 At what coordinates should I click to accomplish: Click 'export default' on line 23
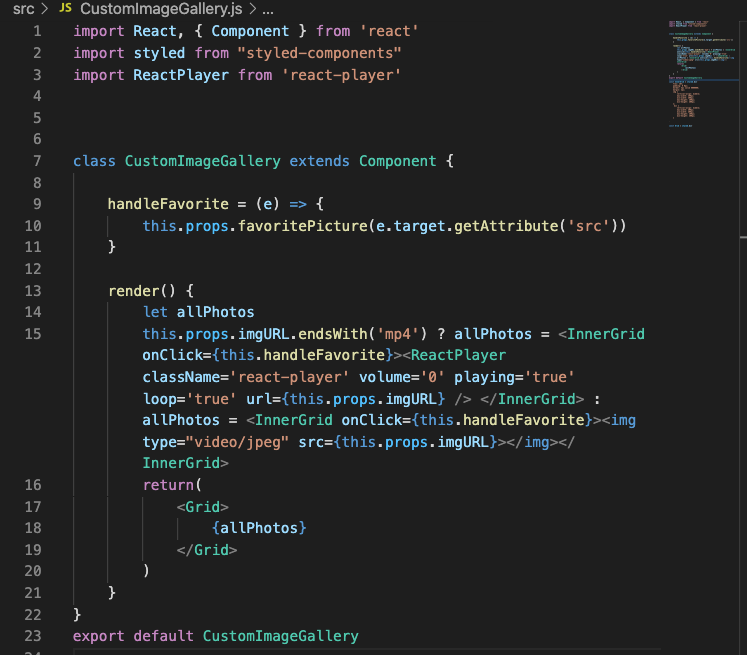(133, 636)
